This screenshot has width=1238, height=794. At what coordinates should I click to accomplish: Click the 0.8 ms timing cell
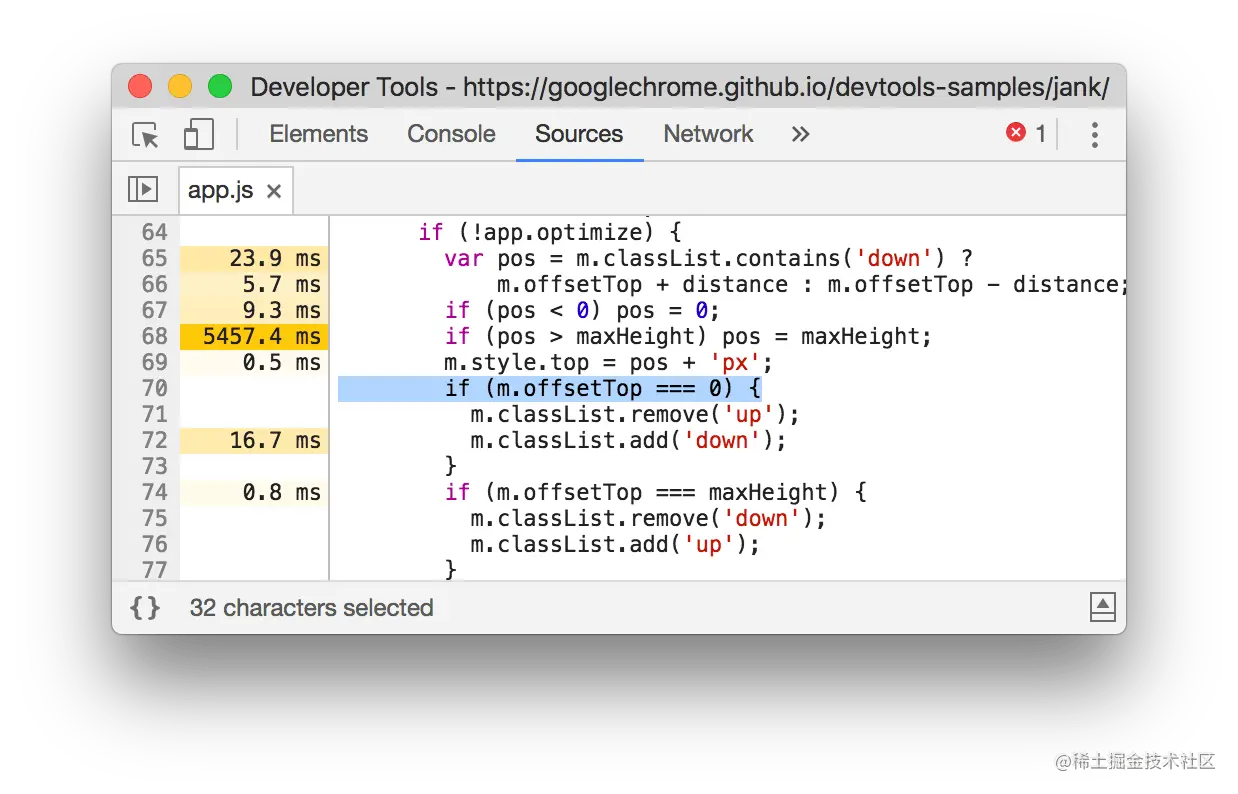pyautogui.click(x=254, y=492)
